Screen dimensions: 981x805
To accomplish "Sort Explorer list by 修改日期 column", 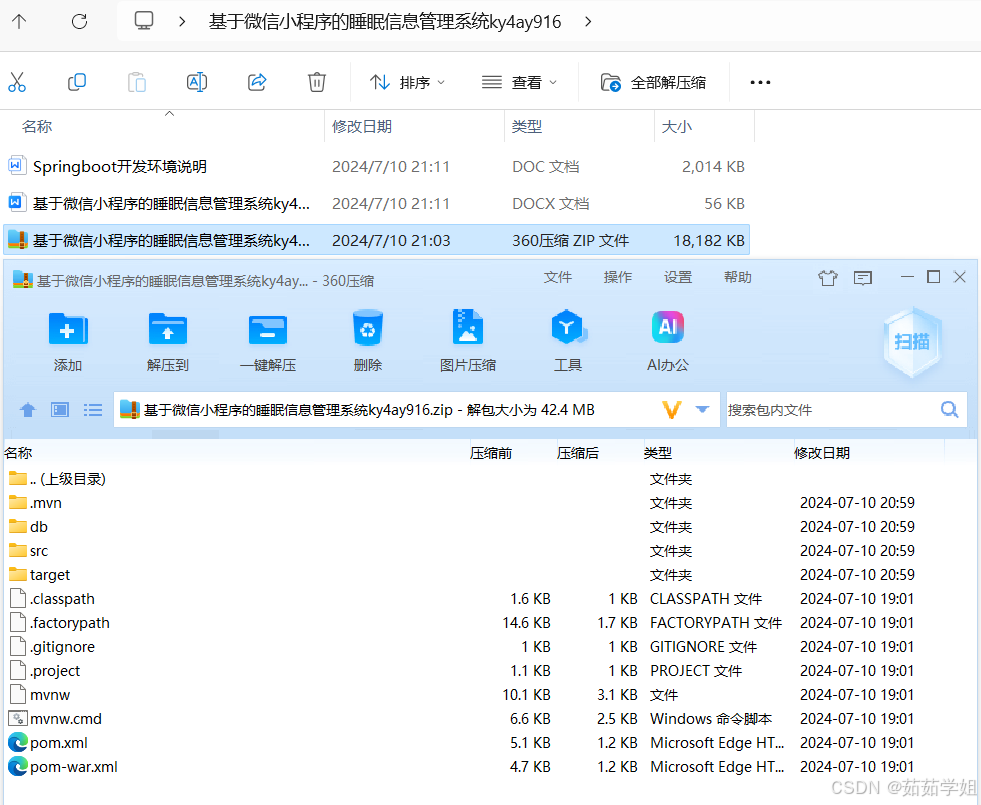I will click(362, 126).
